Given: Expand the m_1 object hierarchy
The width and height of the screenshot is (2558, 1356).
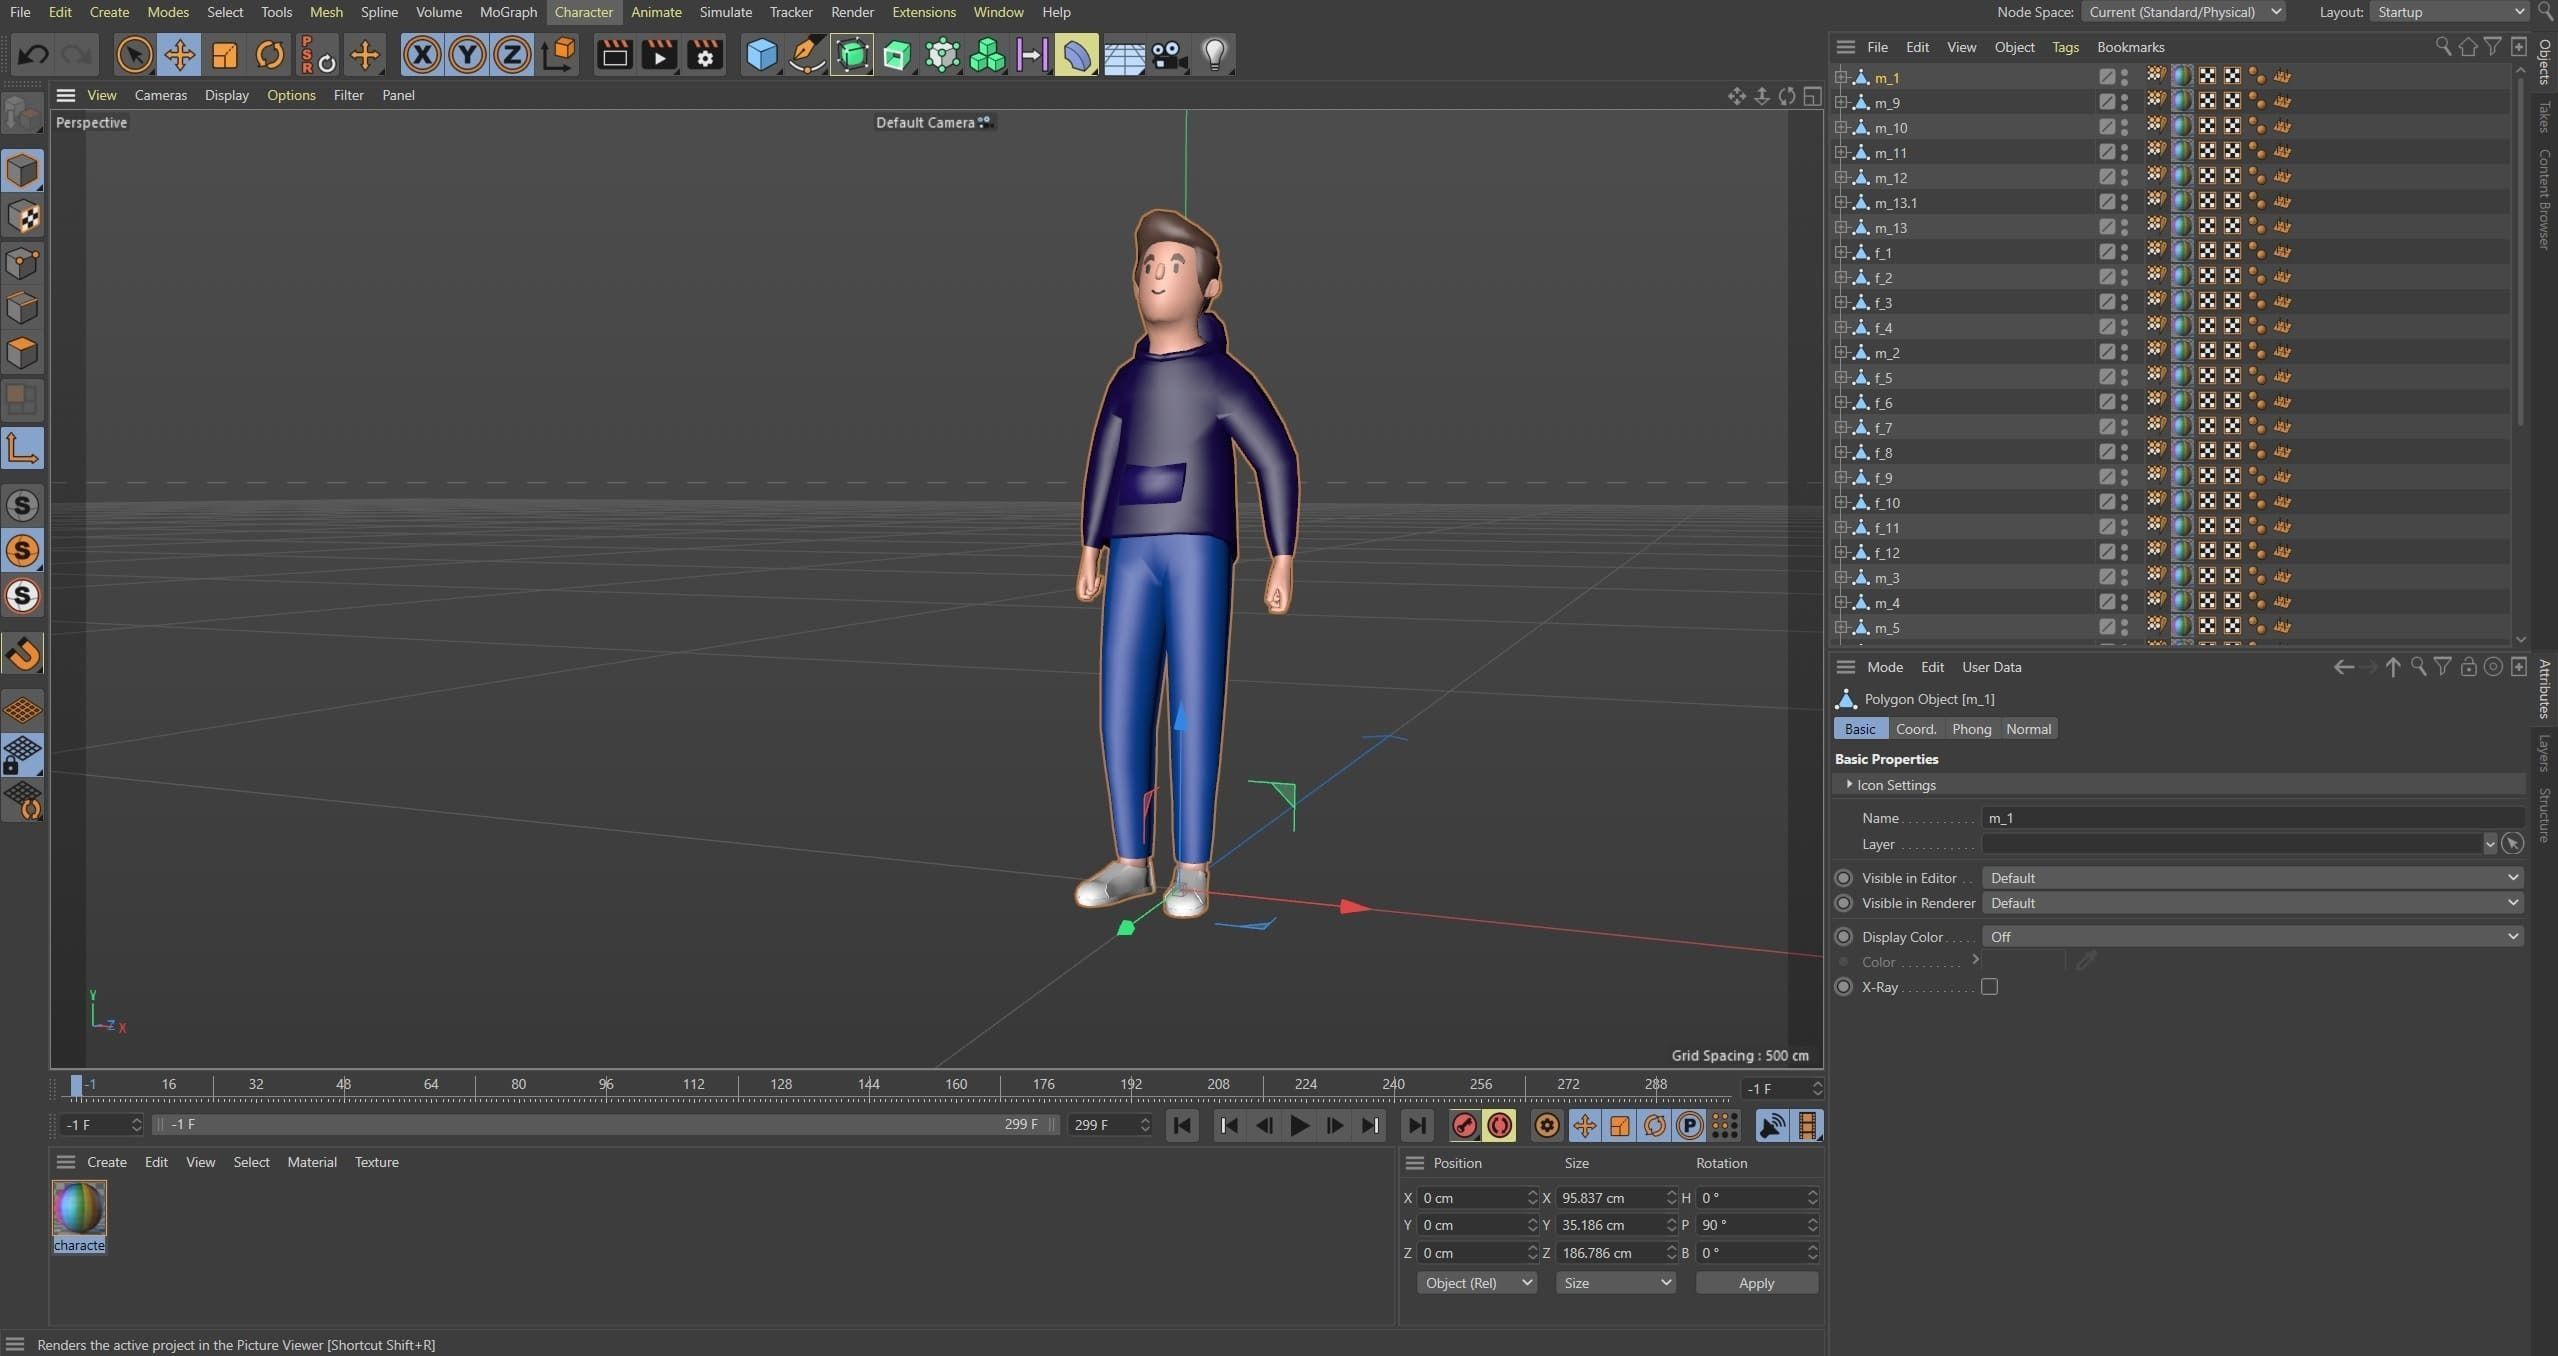Looking at the screenshot, I should tap(1840, 77).
